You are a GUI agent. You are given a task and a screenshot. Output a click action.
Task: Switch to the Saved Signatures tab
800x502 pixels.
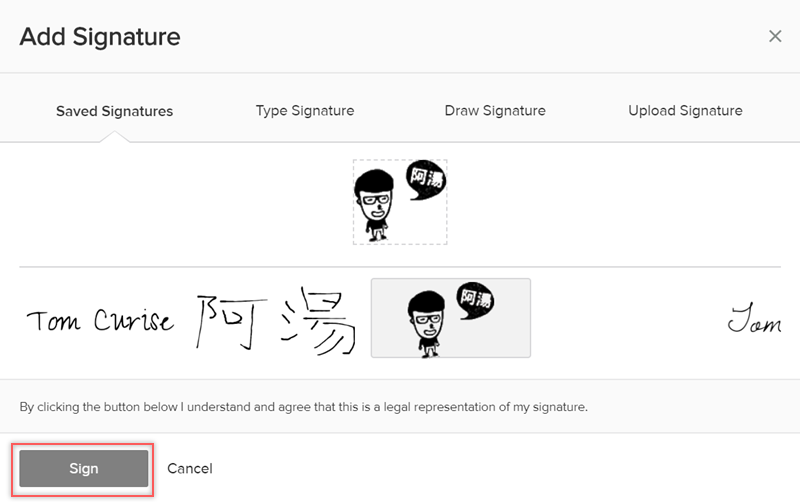pyautogui.click(x=114, y=111)
